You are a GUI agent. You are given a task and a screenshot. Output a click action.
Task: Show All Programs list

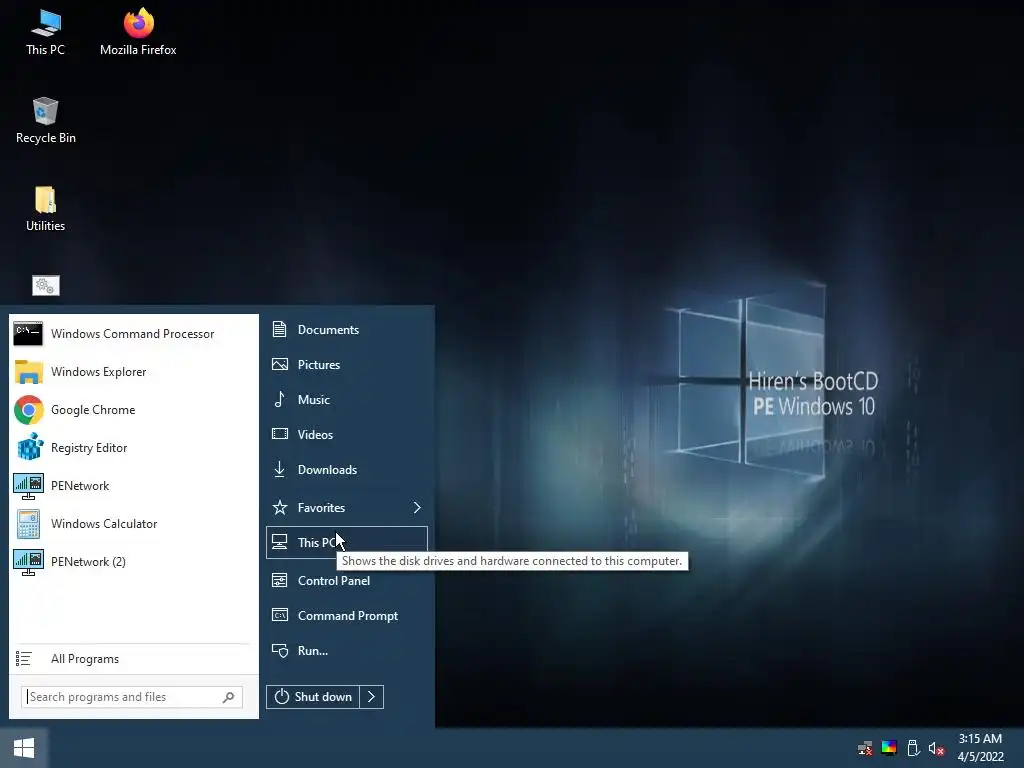click(x=134, y=659)
